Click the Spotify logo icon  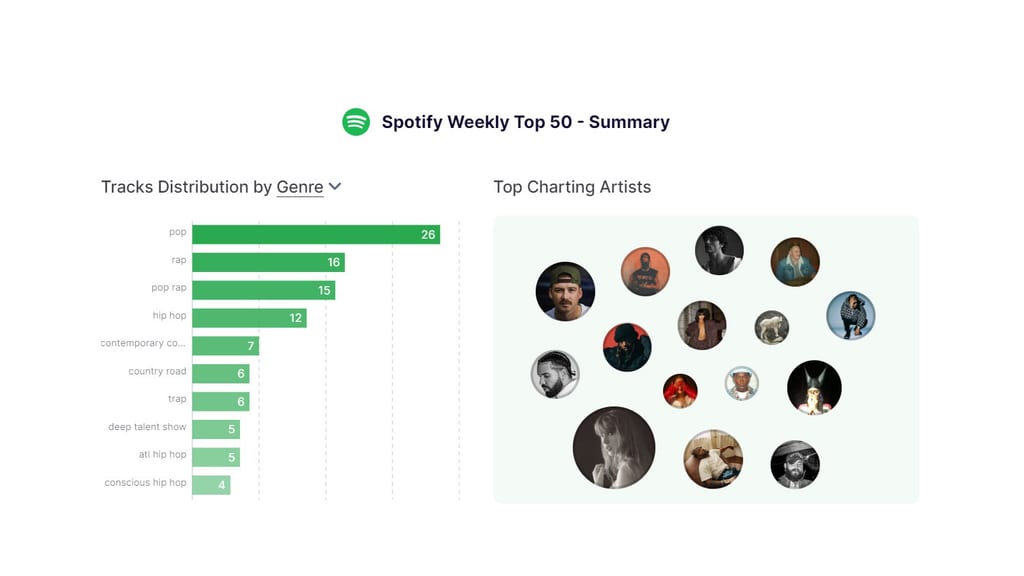tap(357, 122)
